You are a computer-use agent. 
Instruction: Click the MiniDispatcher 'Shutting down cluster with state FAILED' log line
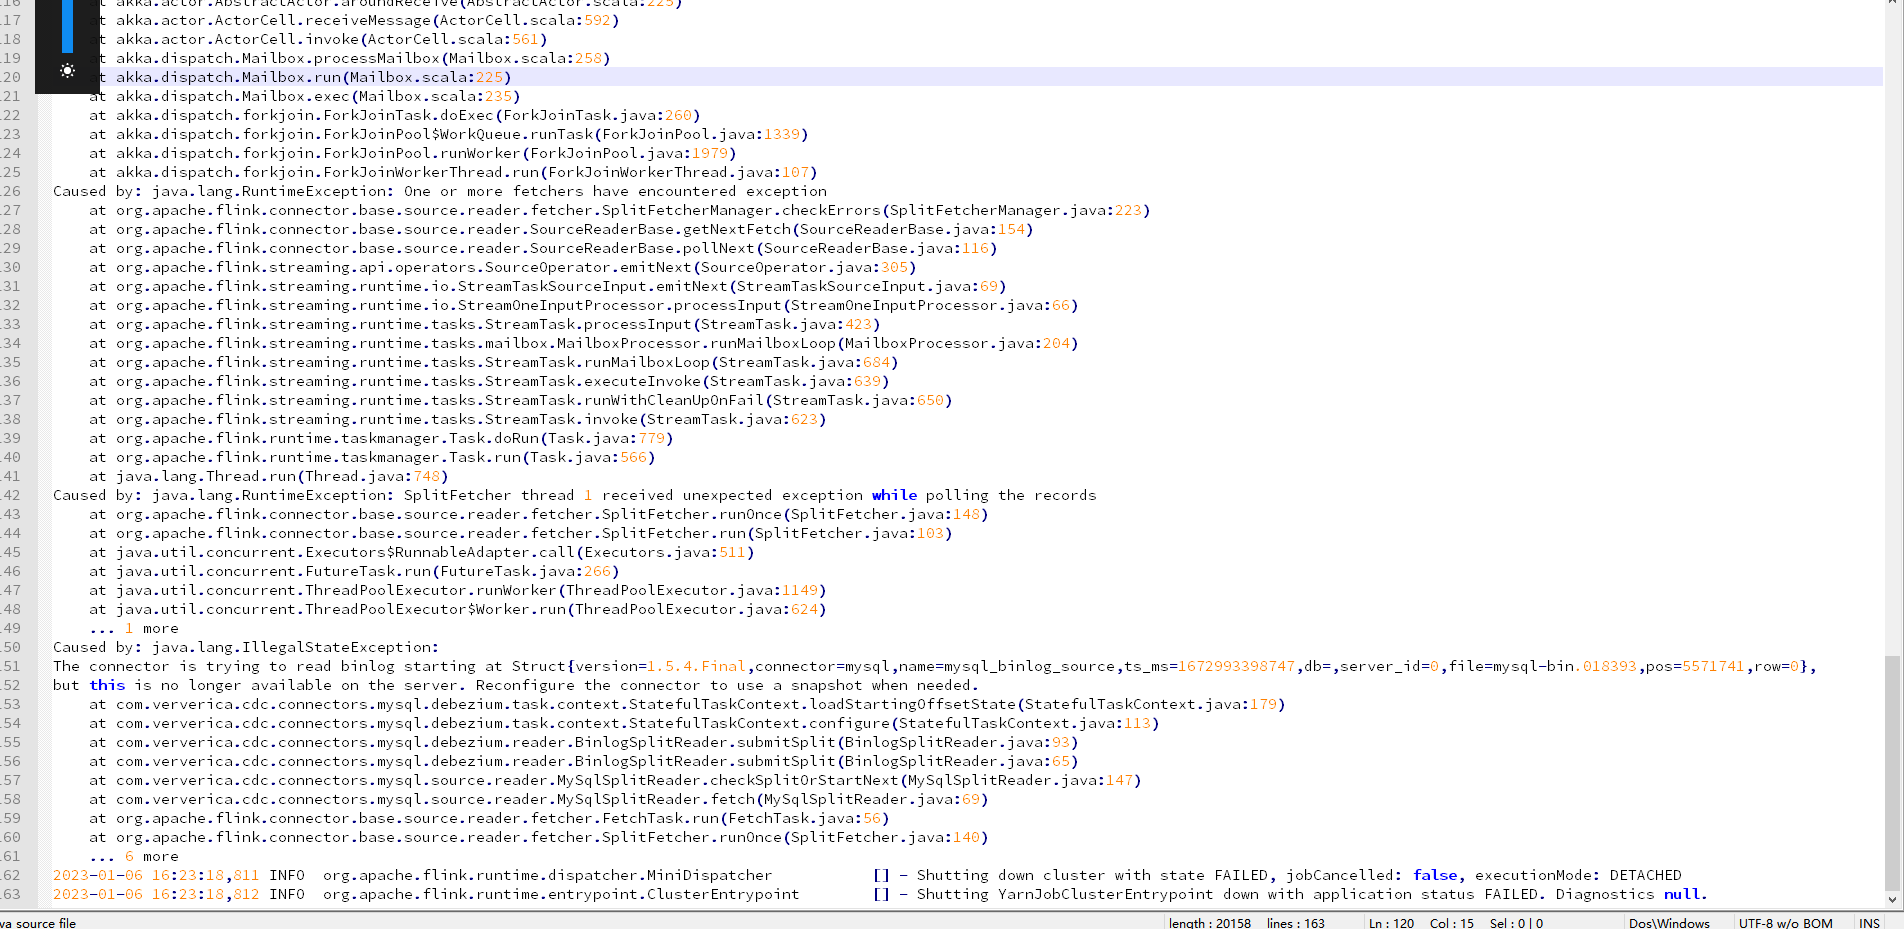(x=867, y=875)
